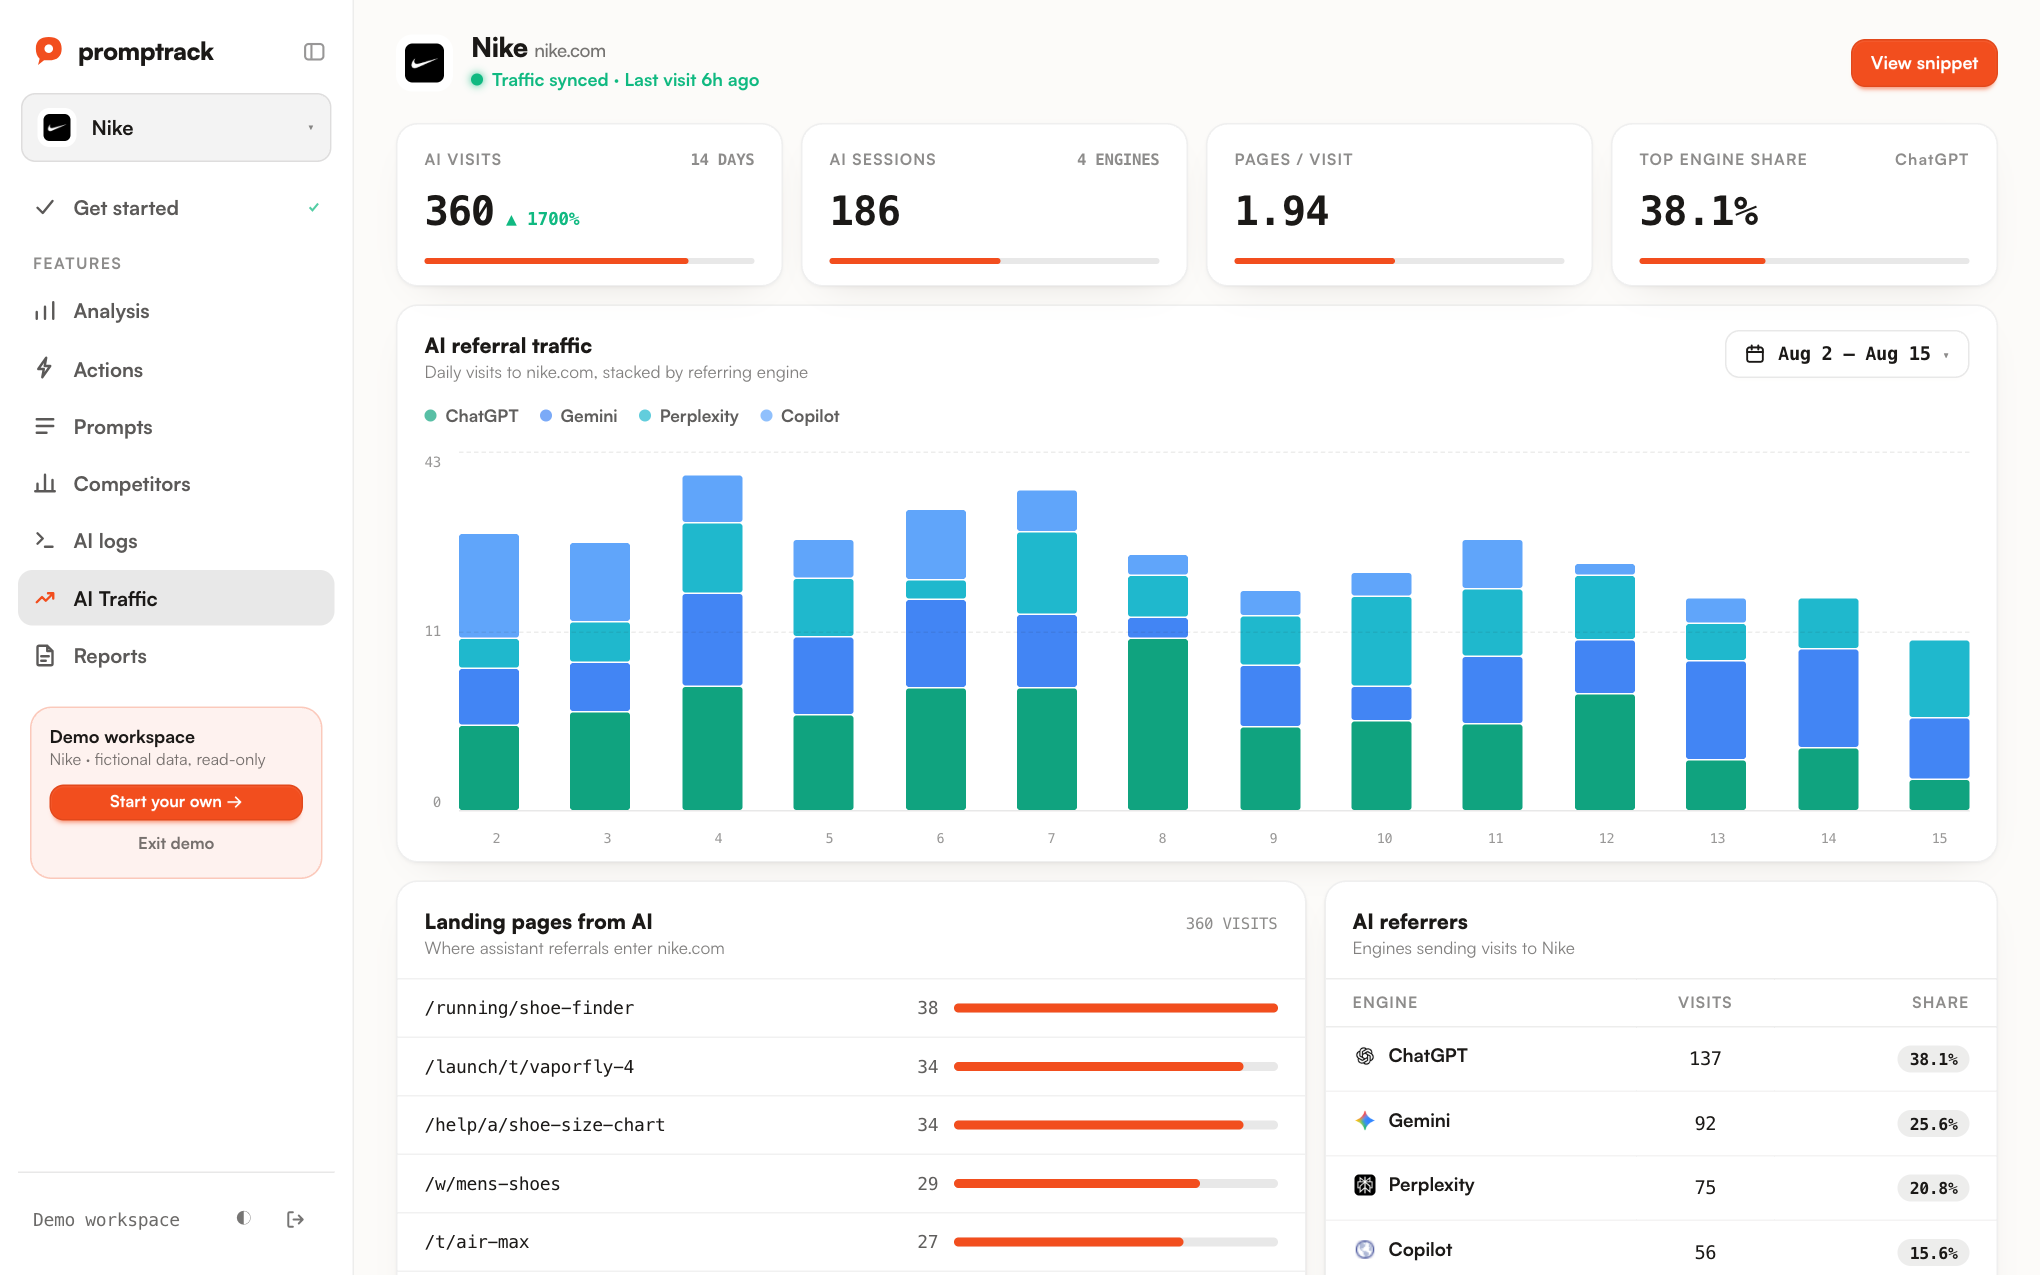Open the Aug 2 – Aug 15 date range dropdown

(x=1846, y=354)
